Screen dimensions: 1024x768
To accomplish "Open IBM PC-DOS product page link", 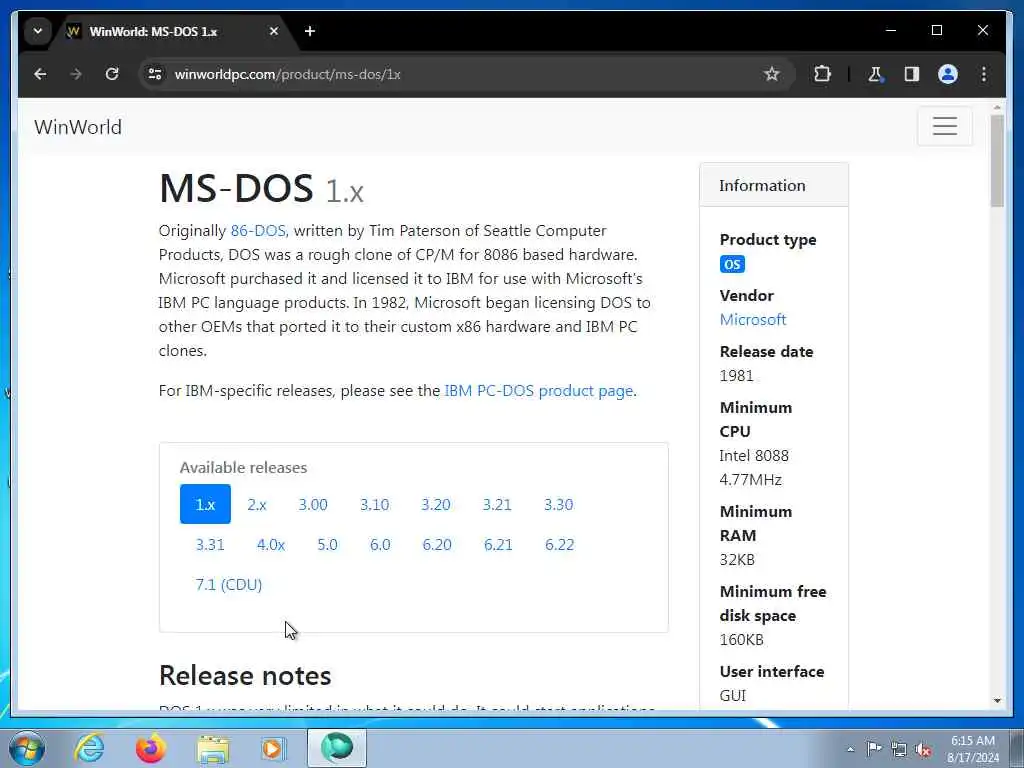I will 539,391.
